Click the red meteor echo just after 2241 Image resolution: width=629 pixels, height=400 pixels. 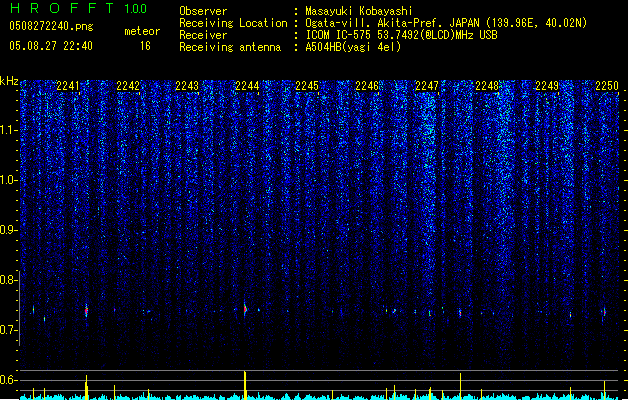[x=86, y=311]
